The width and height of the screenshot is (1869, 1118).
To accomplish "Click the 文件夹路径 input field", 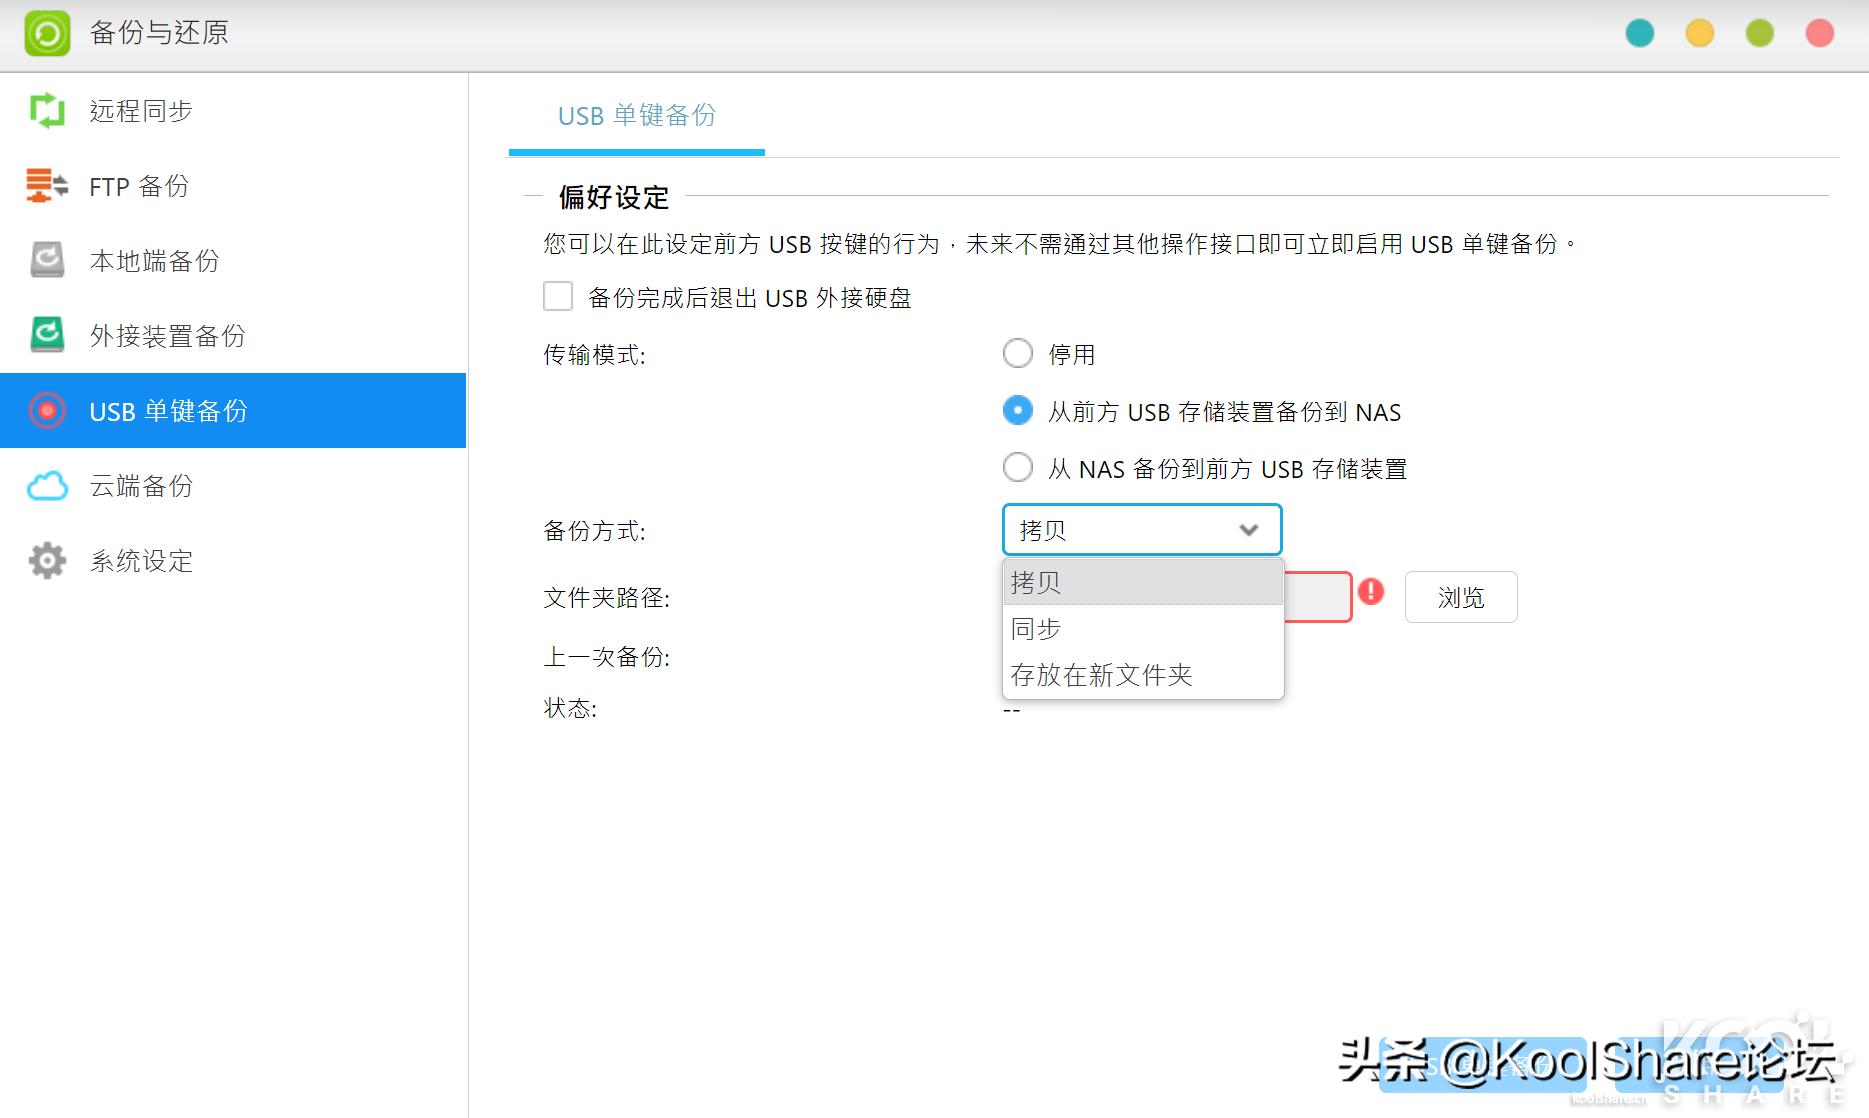I will coord(1320,596).
